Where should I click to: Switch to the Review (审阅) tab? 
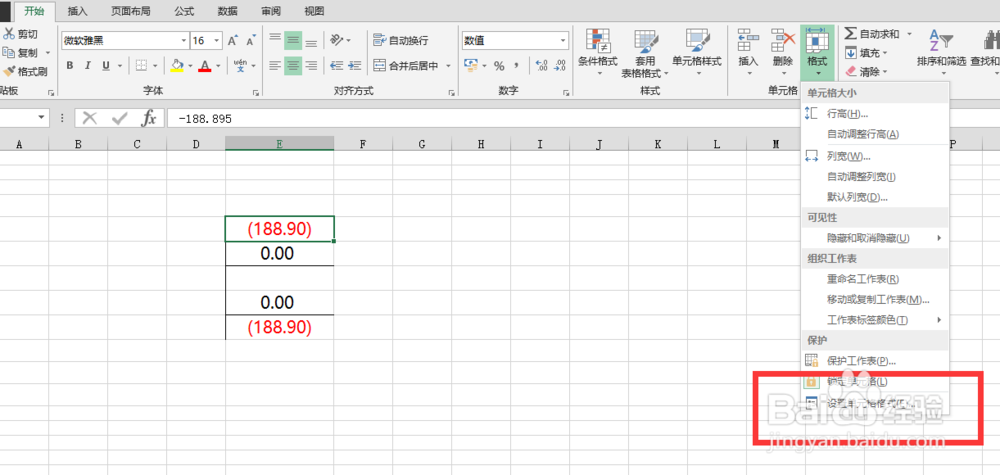[x=271, y=11]
